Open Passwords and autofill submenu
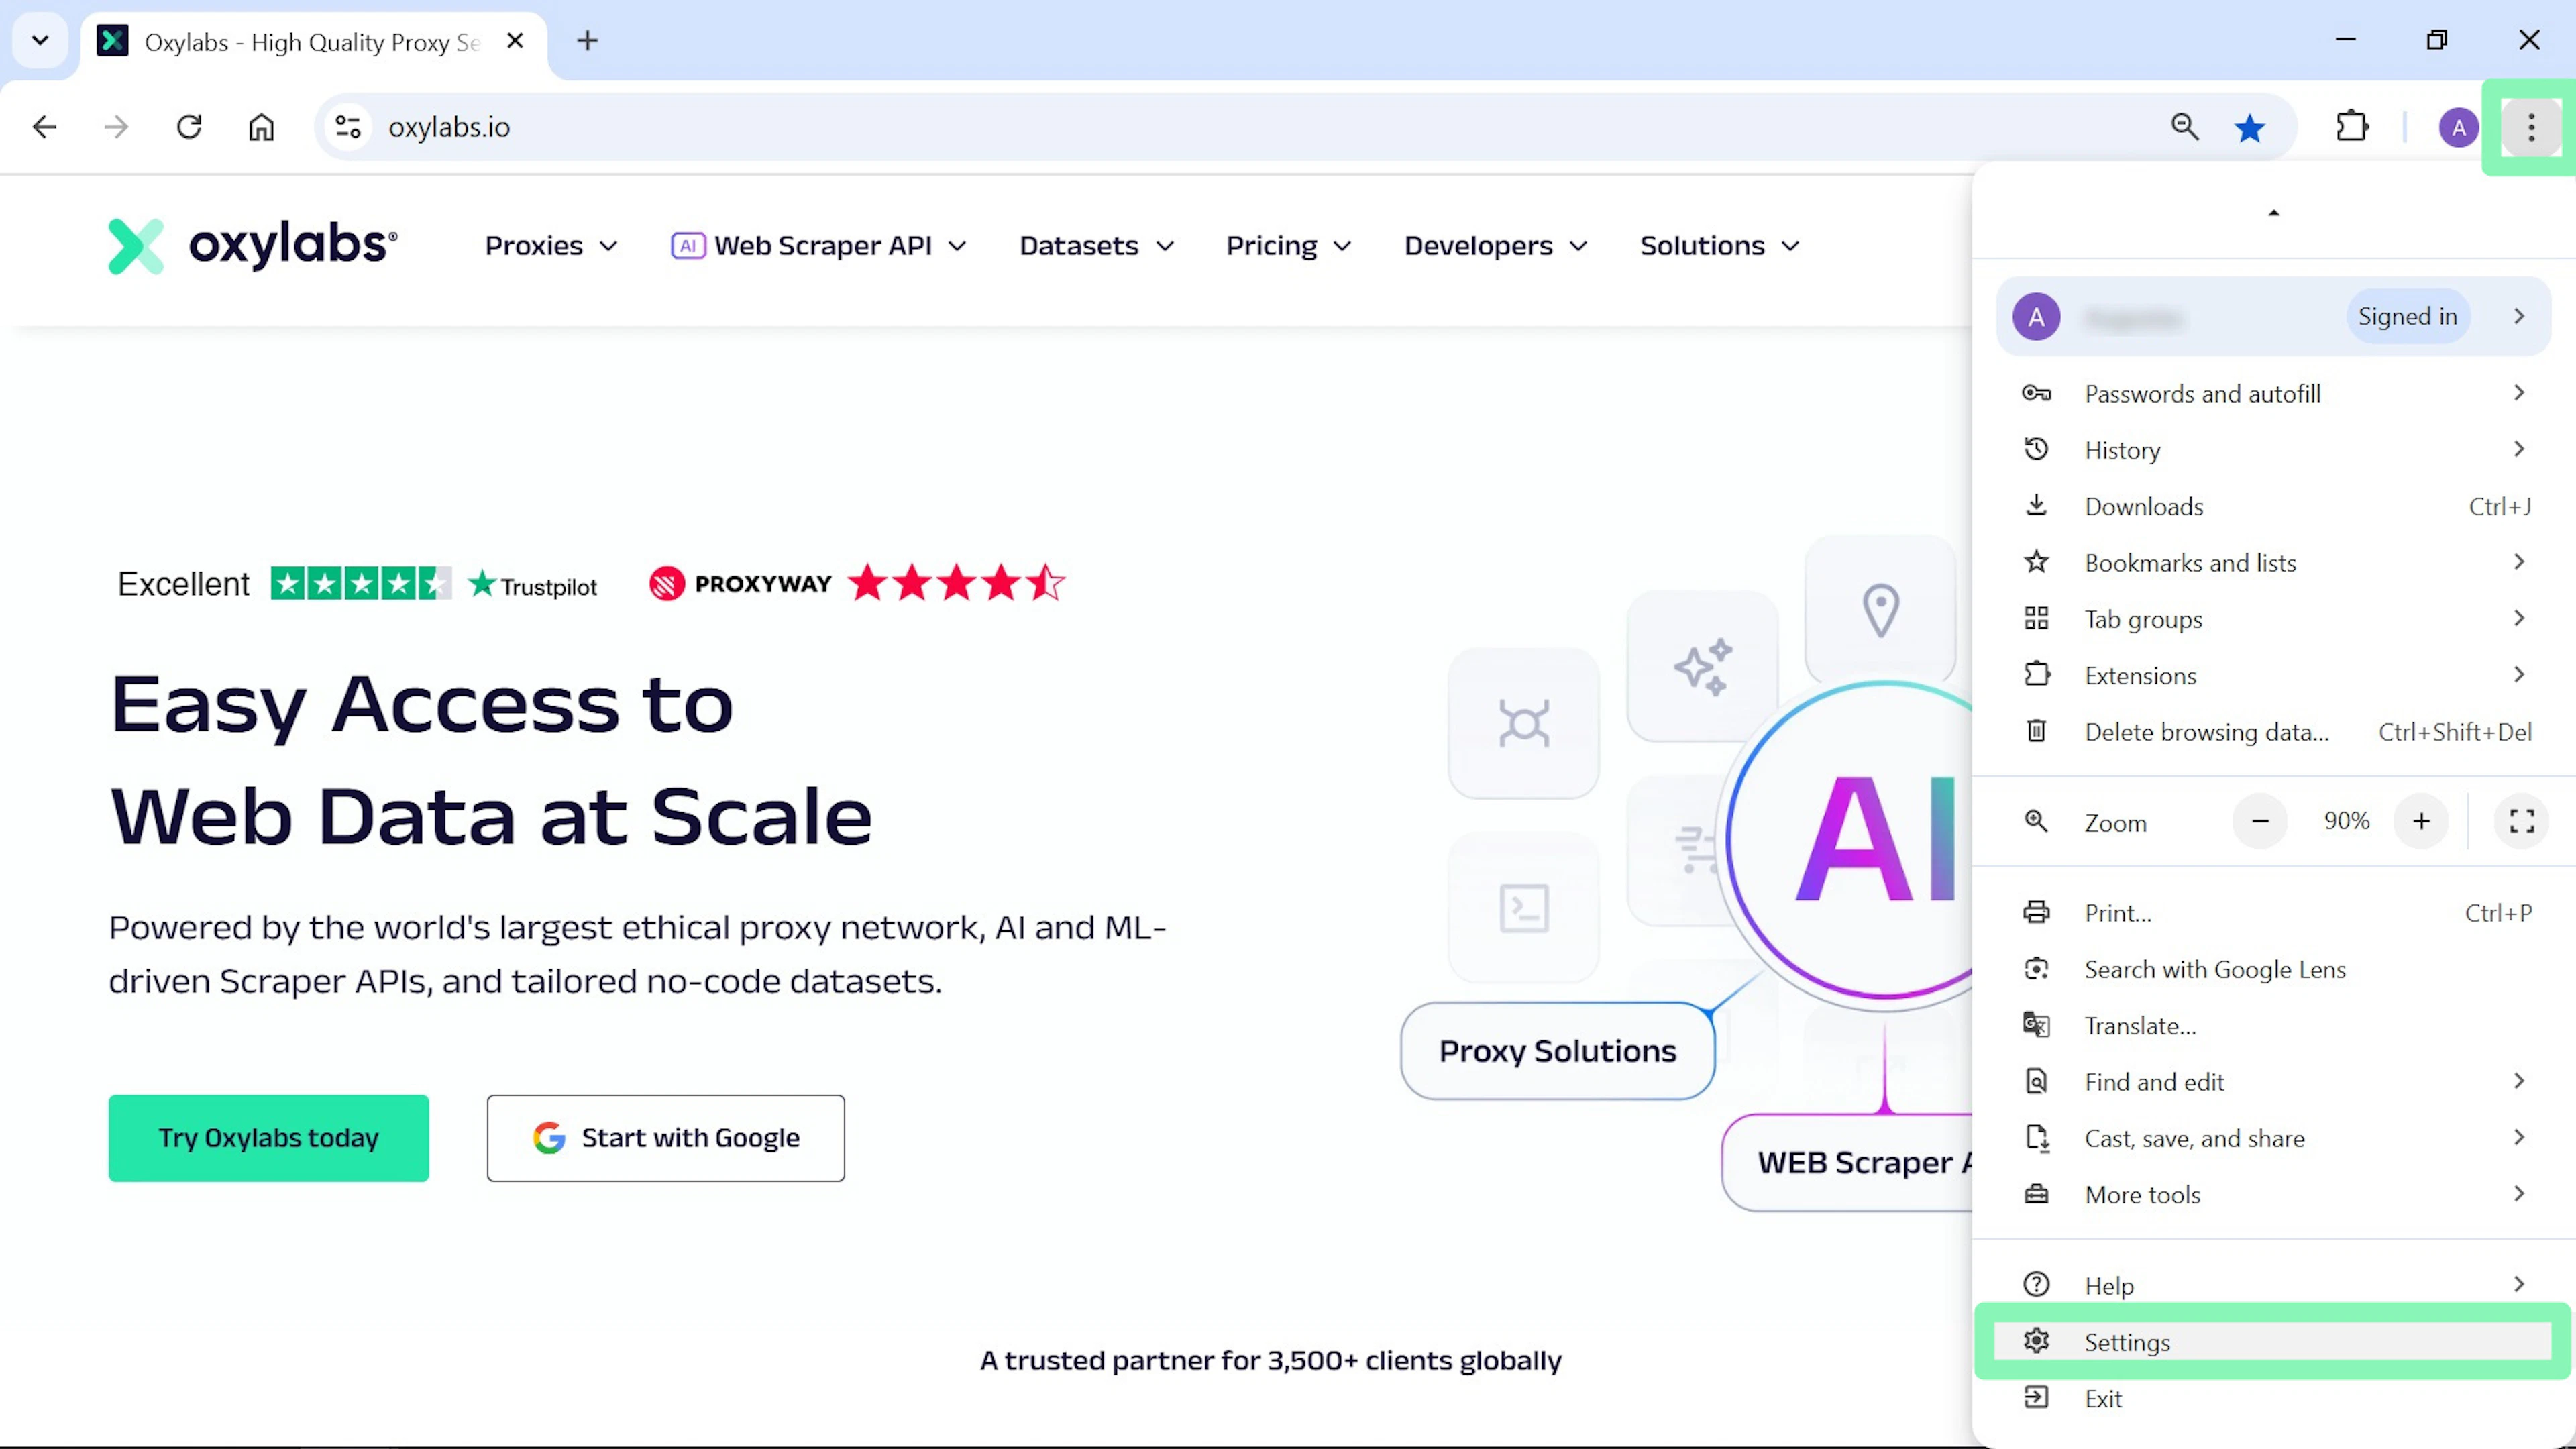This screenshot has width=2576, height=1449. pos(2273,394)
